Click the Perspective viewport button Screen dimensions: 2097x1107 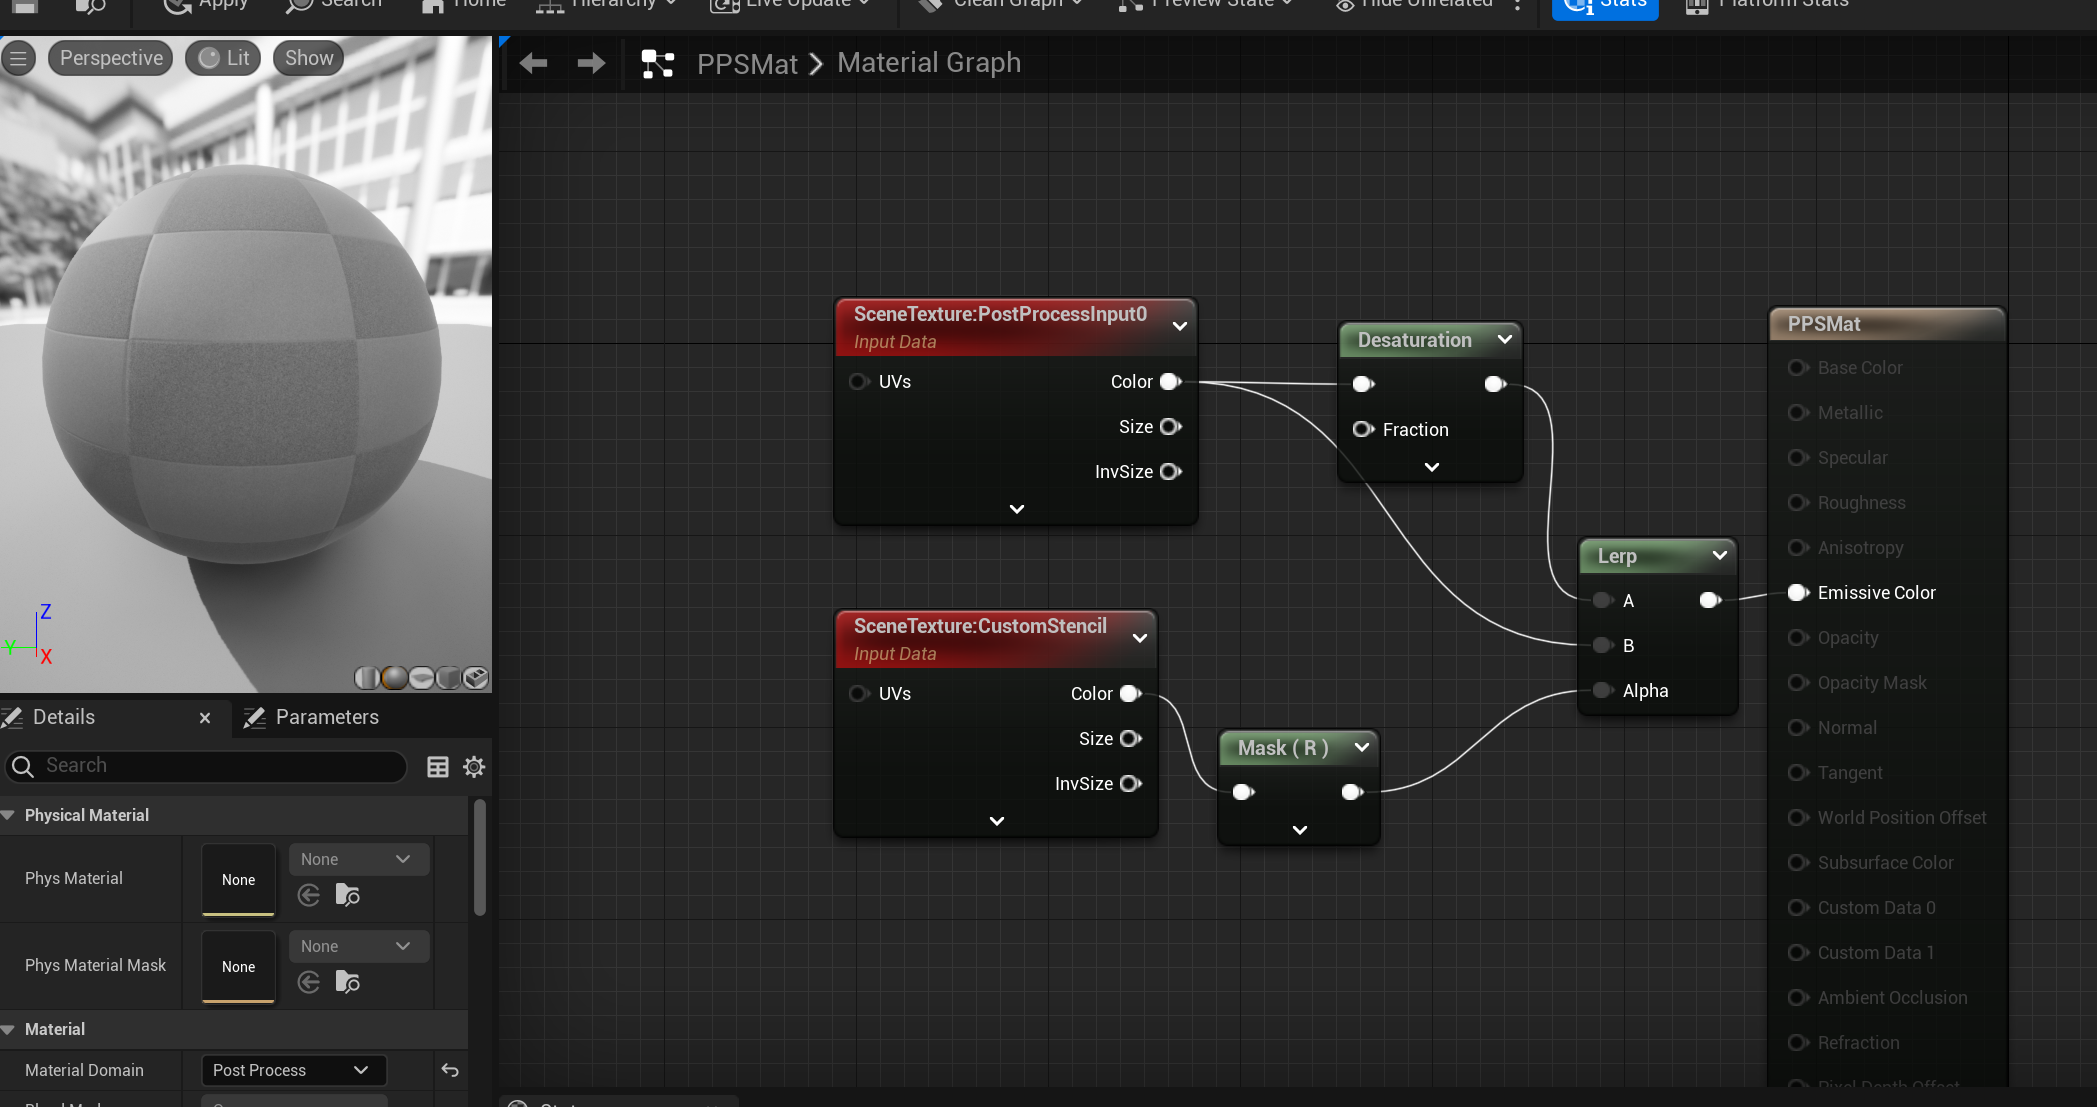pyautogui.click(x=111, y=59)
